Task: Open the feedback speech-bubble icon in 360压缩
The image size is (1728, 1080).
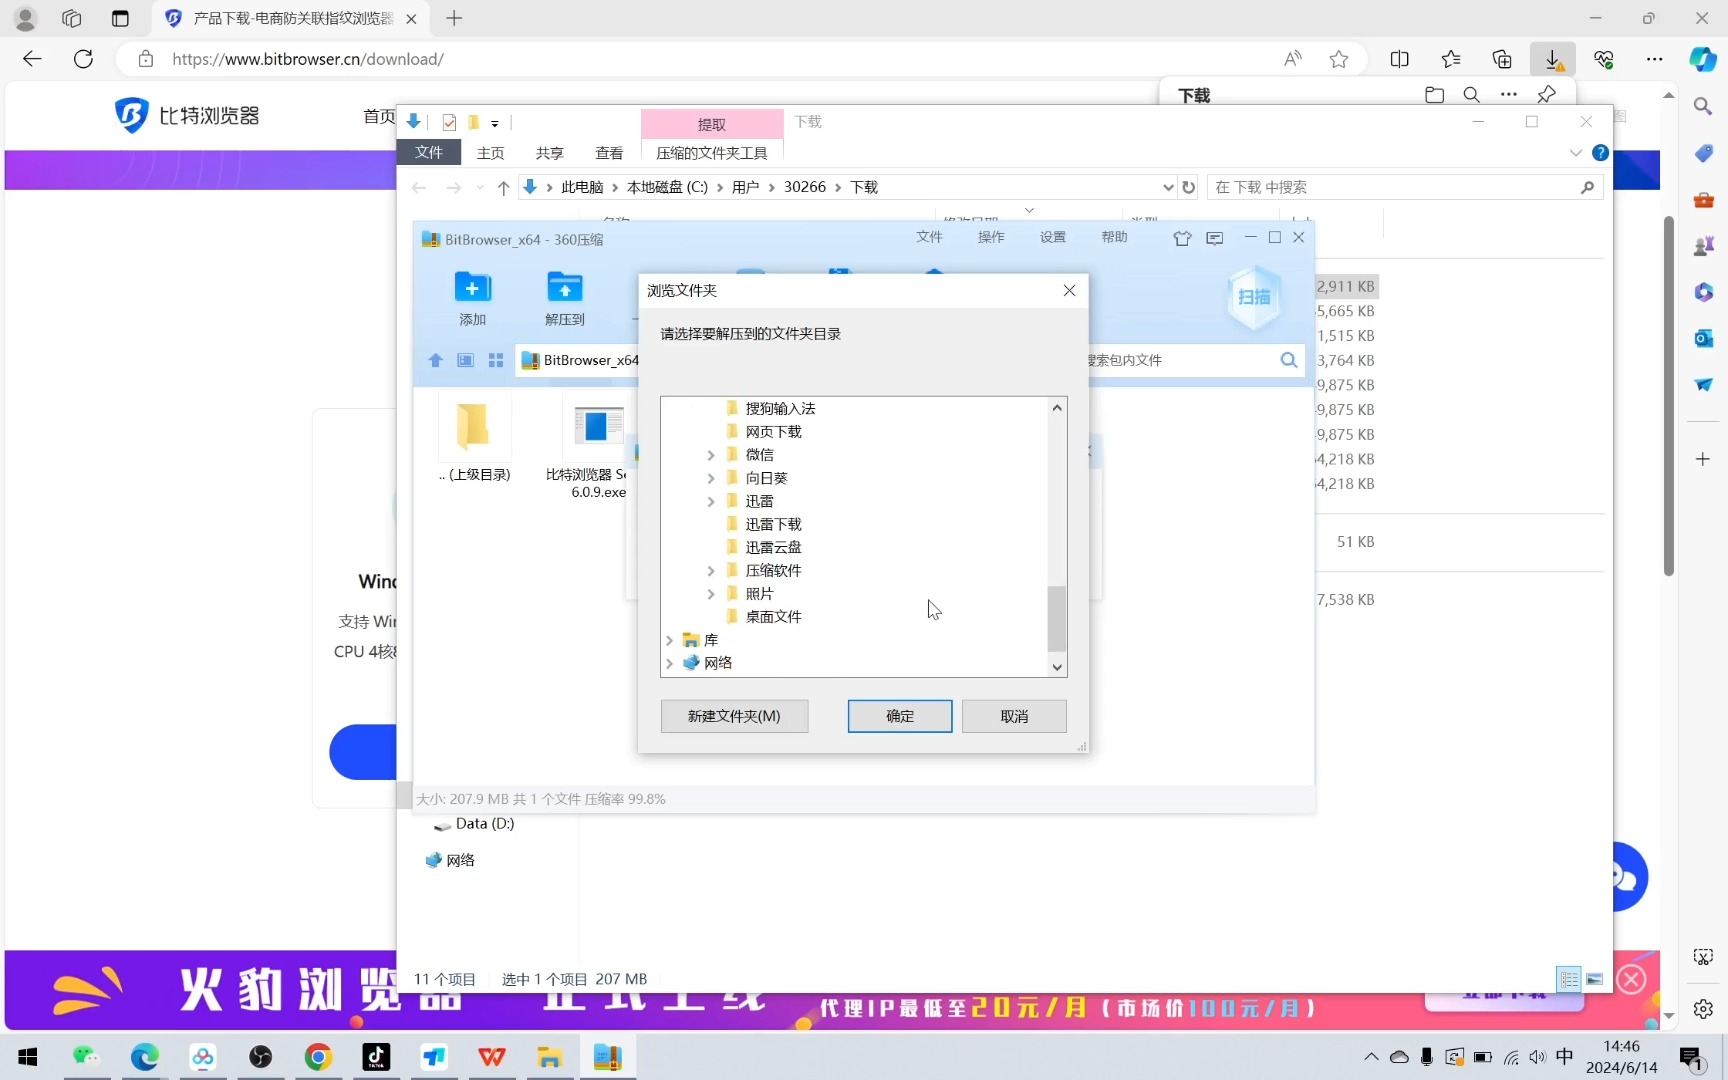Action: click(x=1214, y=238)
